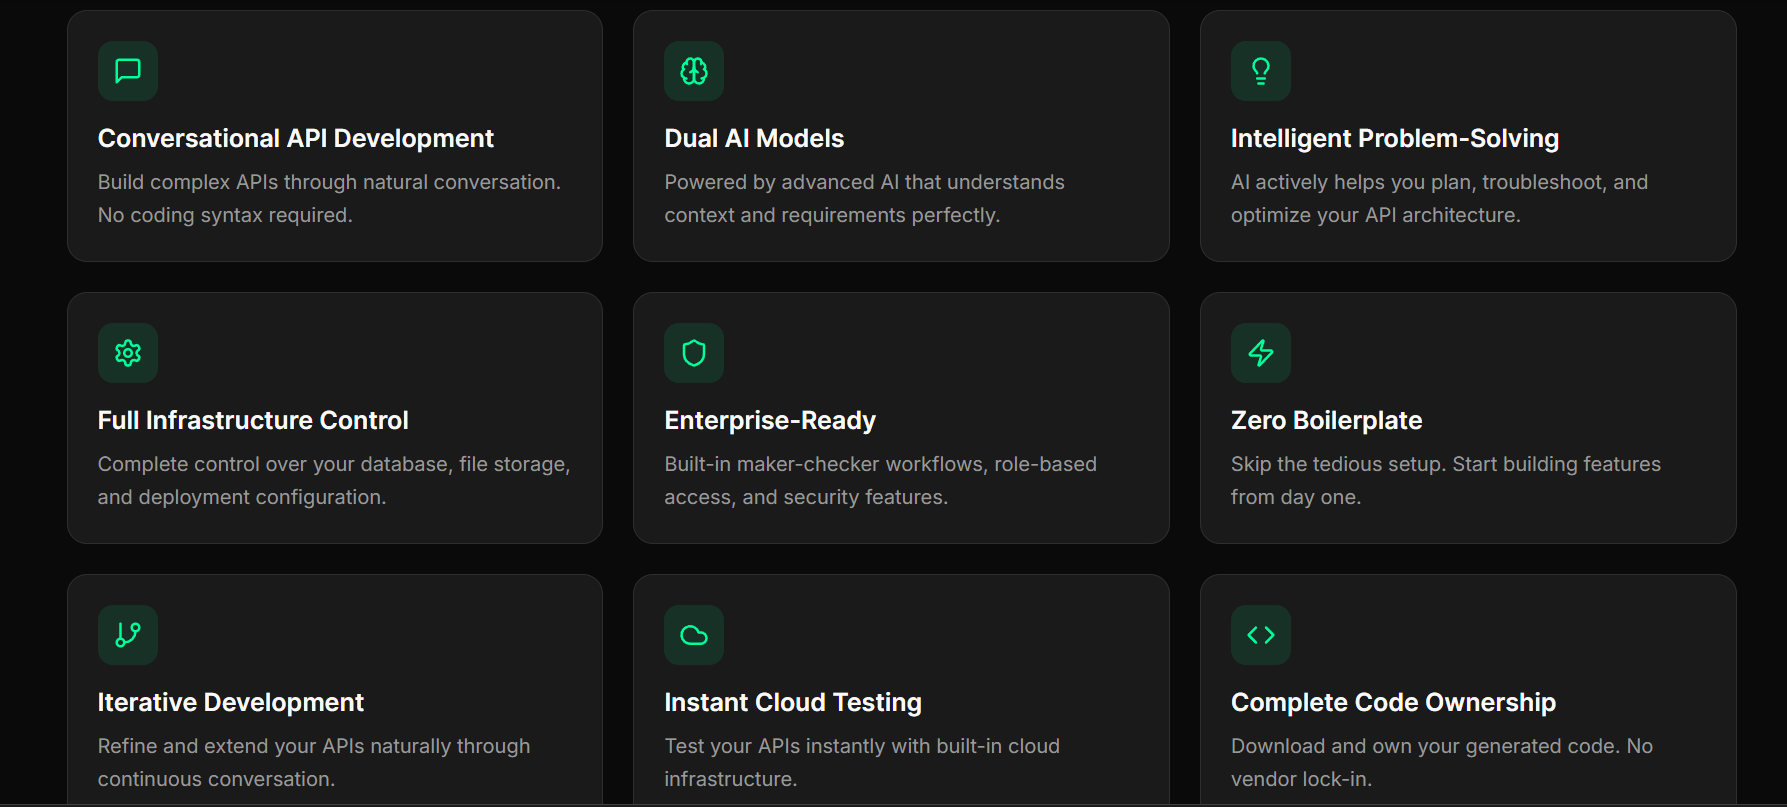Click the Complete Code Ownership title
Image resolution: width=1787 pixels, height=807 pixels.
tap(1393, 702)
